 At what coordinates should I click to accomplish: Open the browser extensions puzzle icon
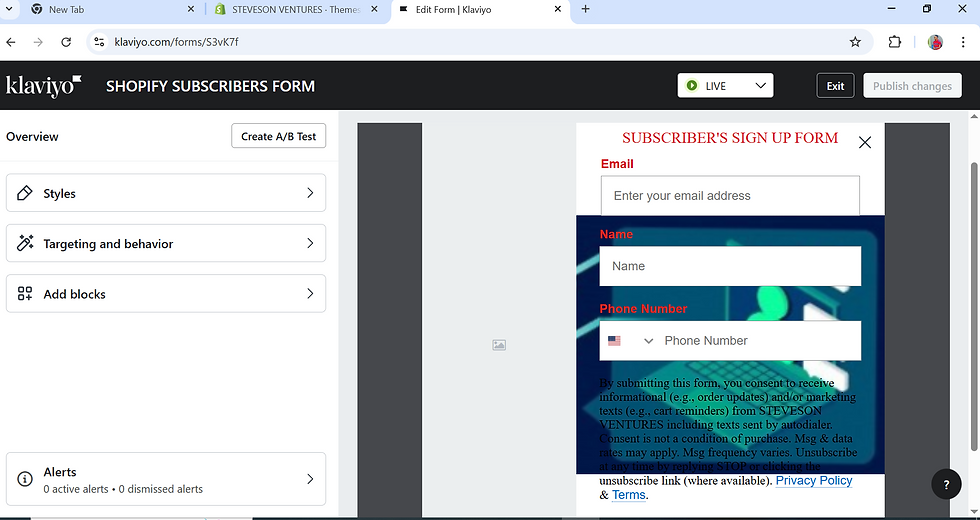894,42
